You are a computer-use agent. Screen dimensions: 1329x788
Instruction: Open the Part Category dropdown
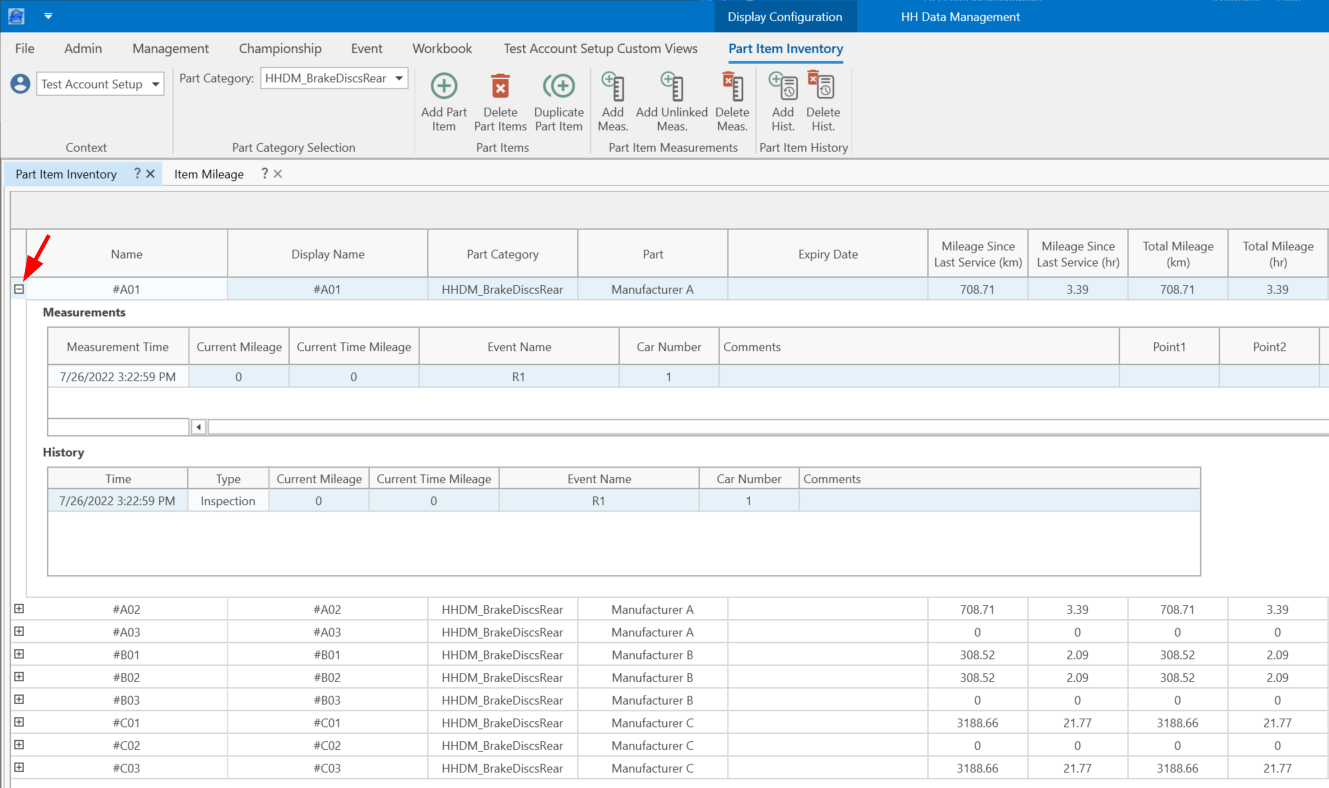(x=398, y=79)
